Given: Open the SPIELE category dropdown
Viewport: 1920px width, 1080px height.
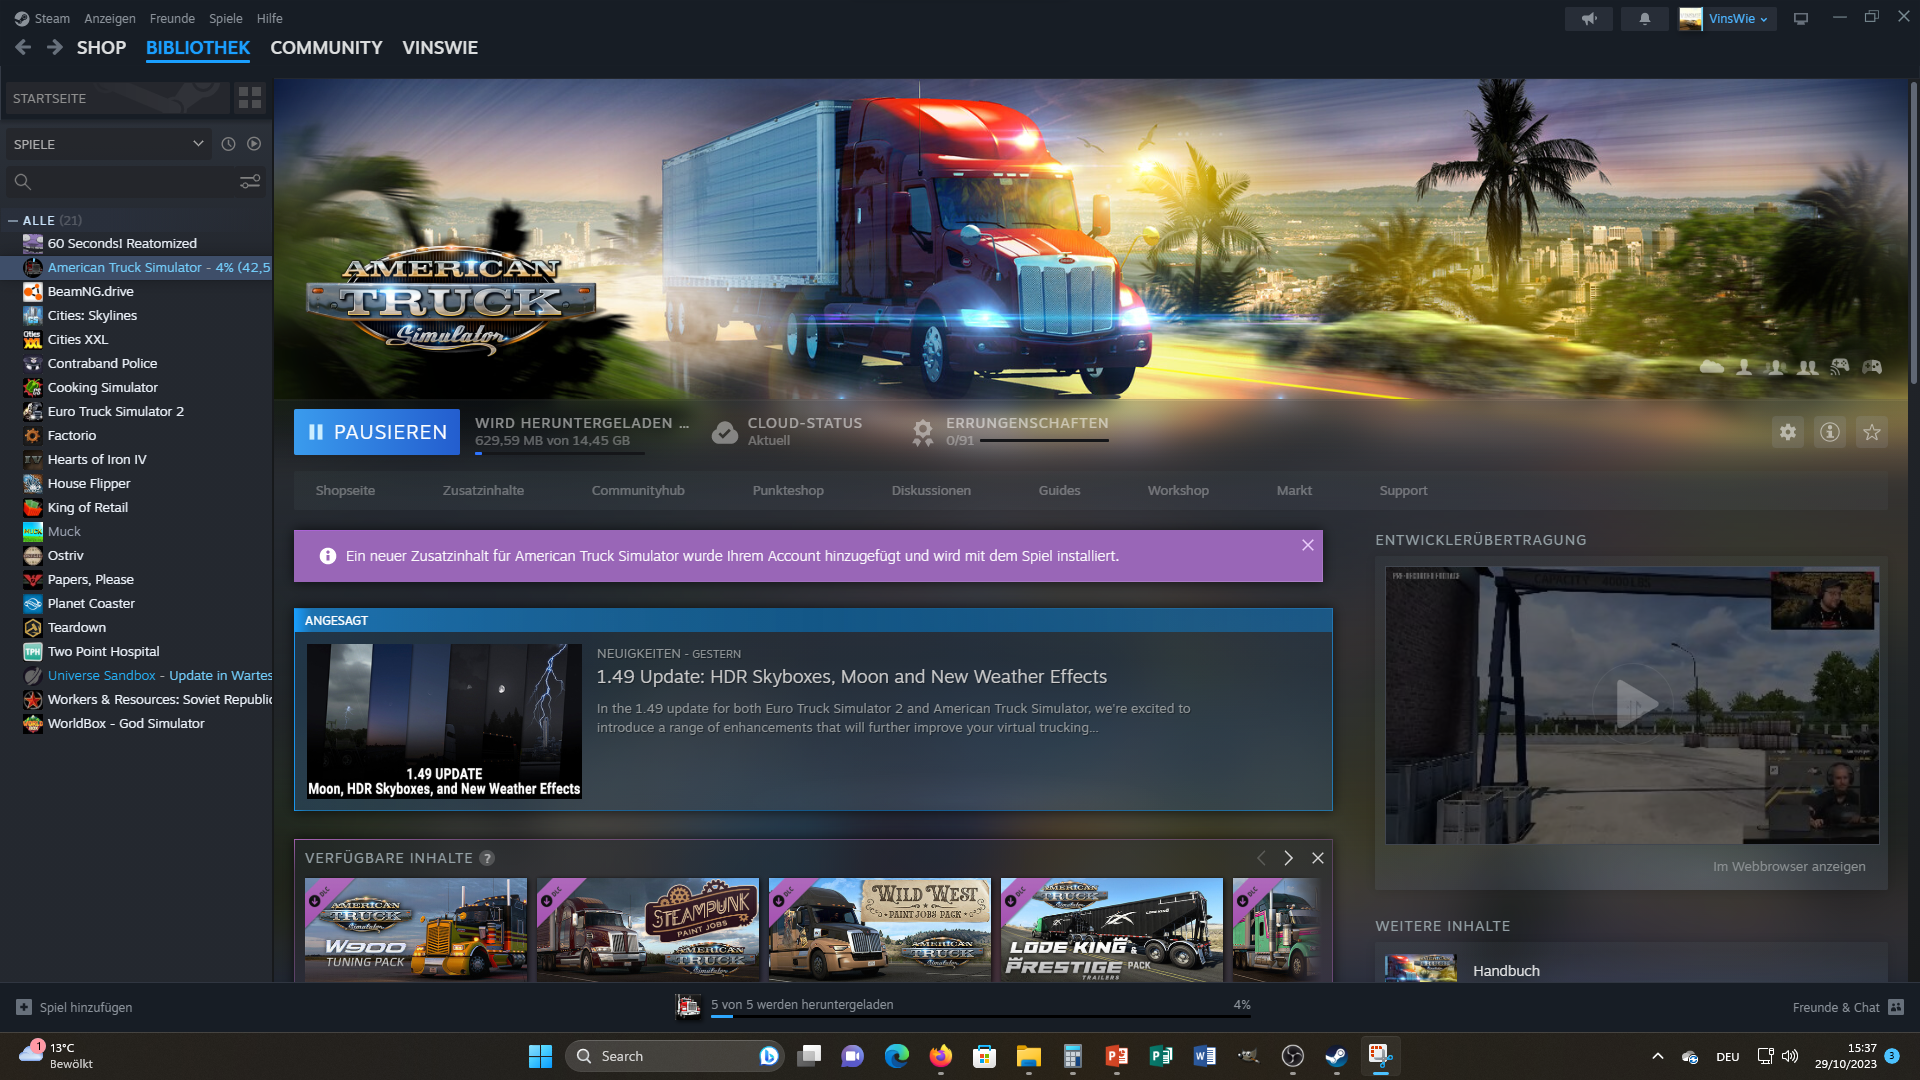Looking at the screenshot, I should [108, 144].
